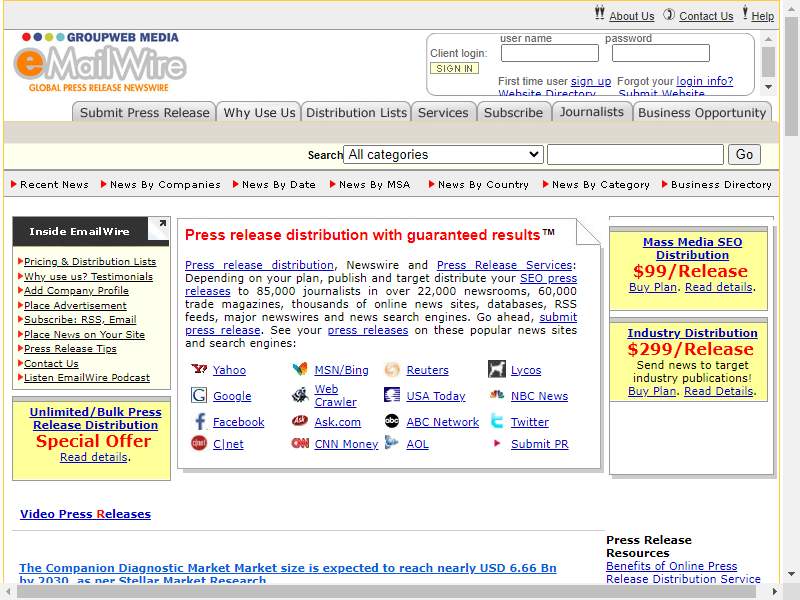
Task: Click the NBC News peacock icon
Action: click(496, 394)
